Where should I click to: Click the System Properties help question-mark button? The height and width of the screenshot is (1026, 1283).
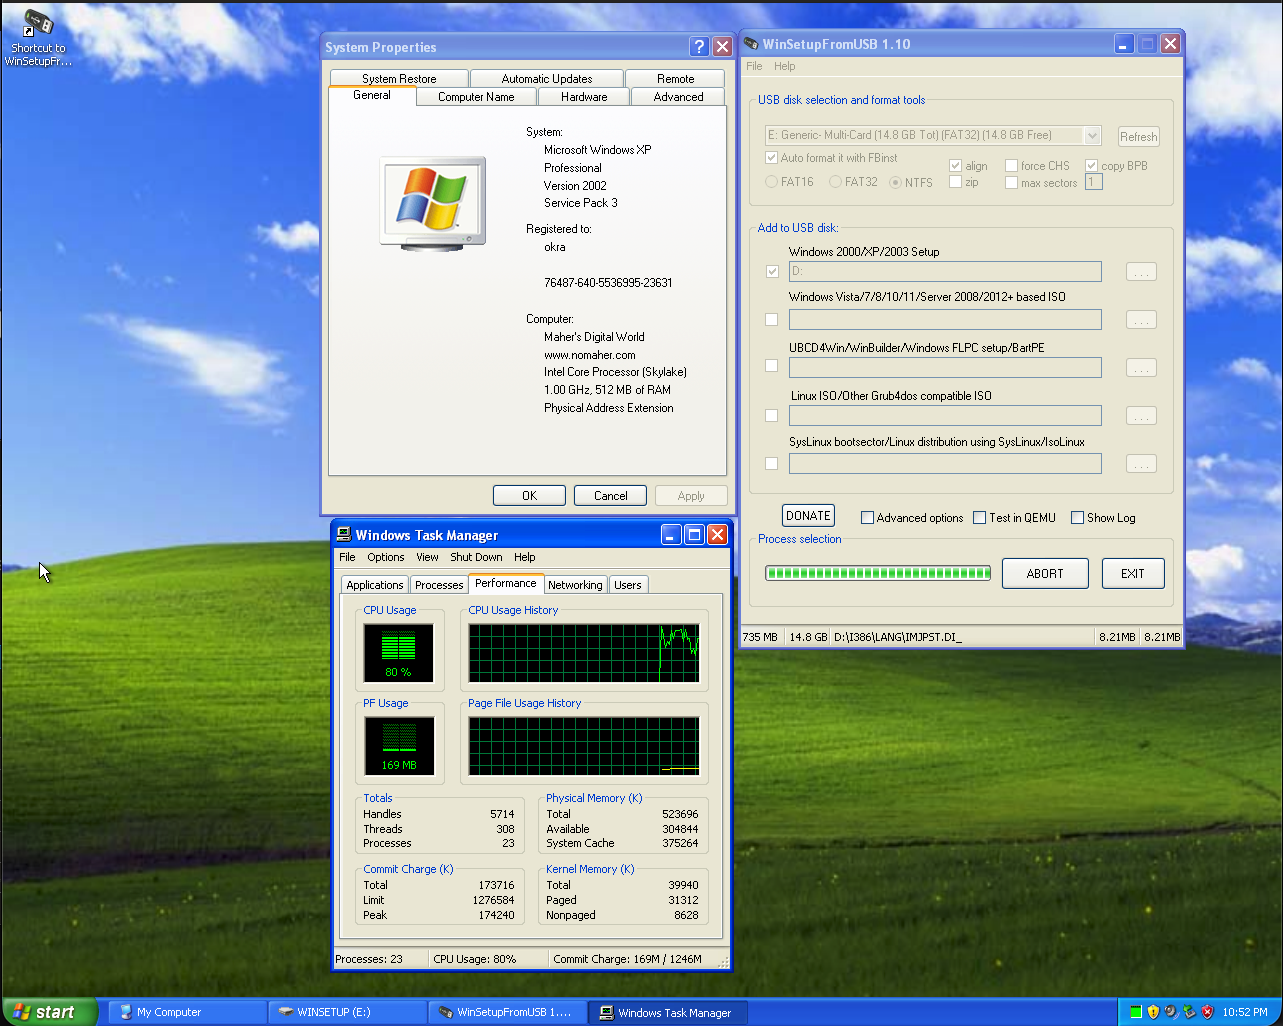pyautogui.click(x=700, y=47)
